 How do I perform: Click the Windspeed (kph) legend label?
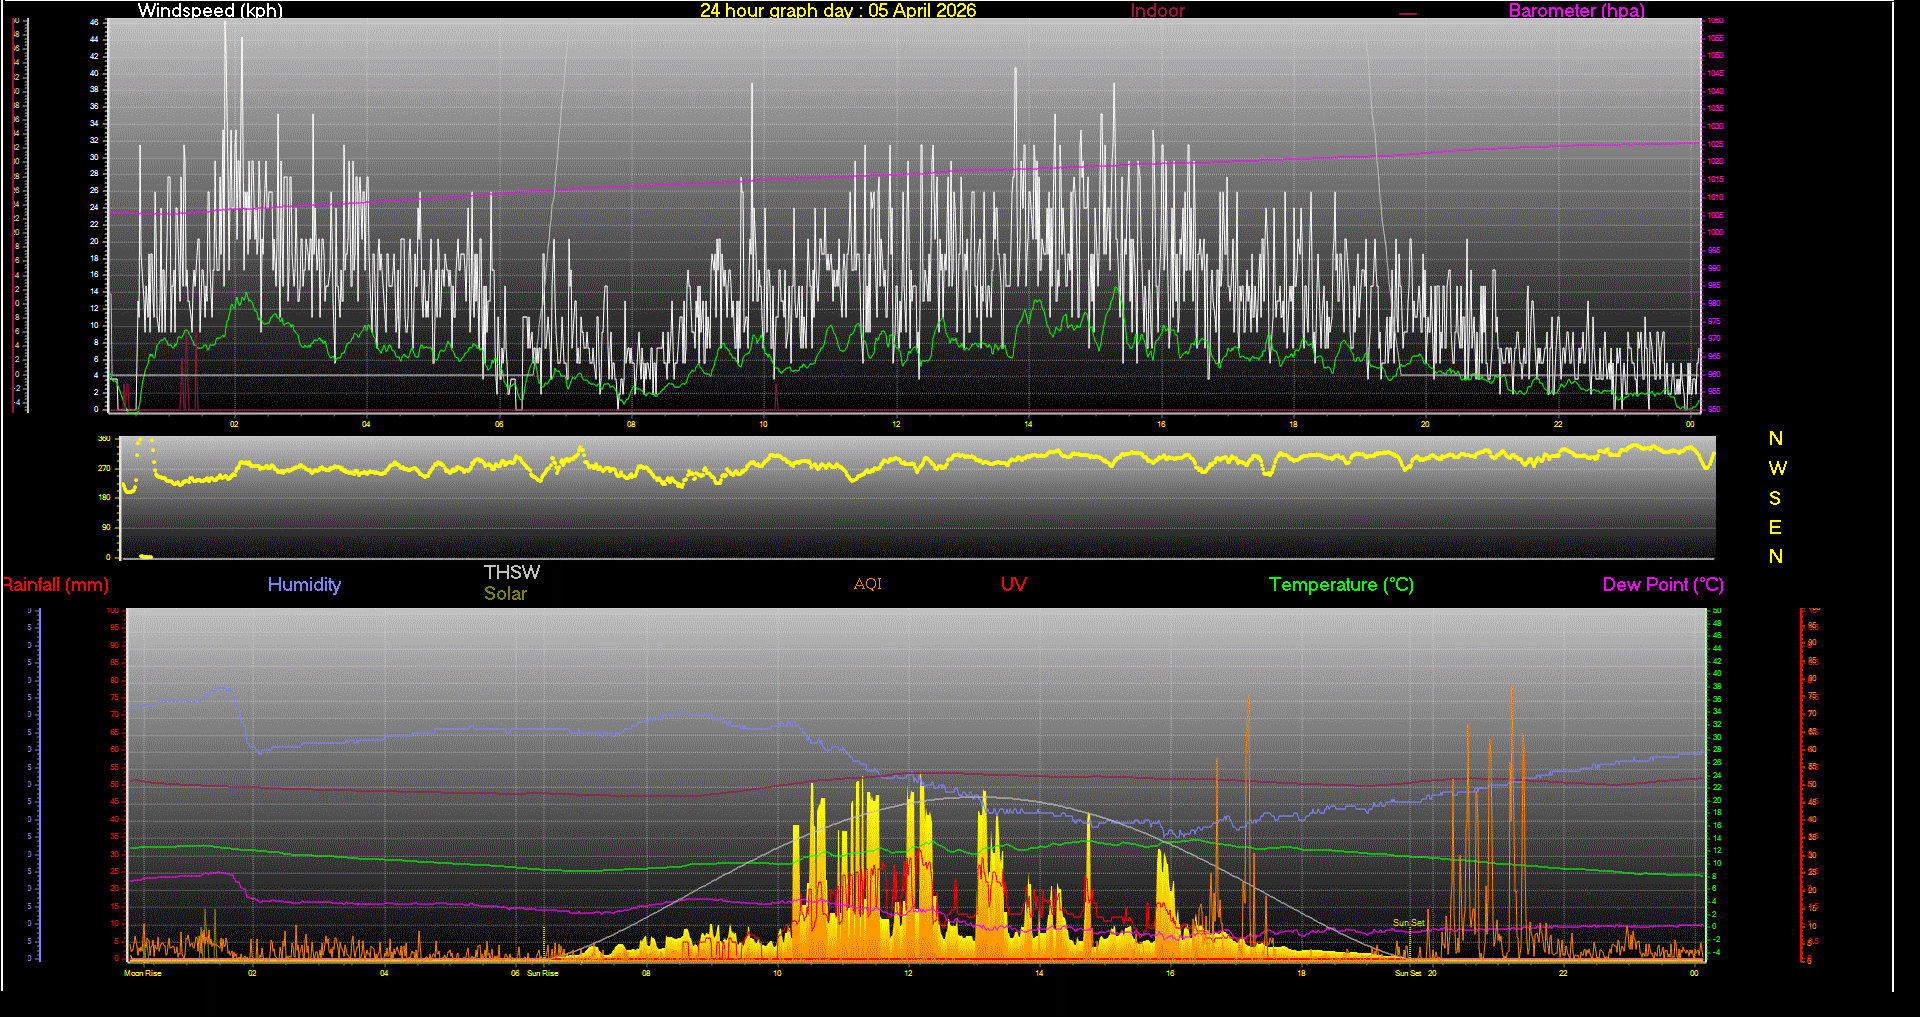click(210, 11)
